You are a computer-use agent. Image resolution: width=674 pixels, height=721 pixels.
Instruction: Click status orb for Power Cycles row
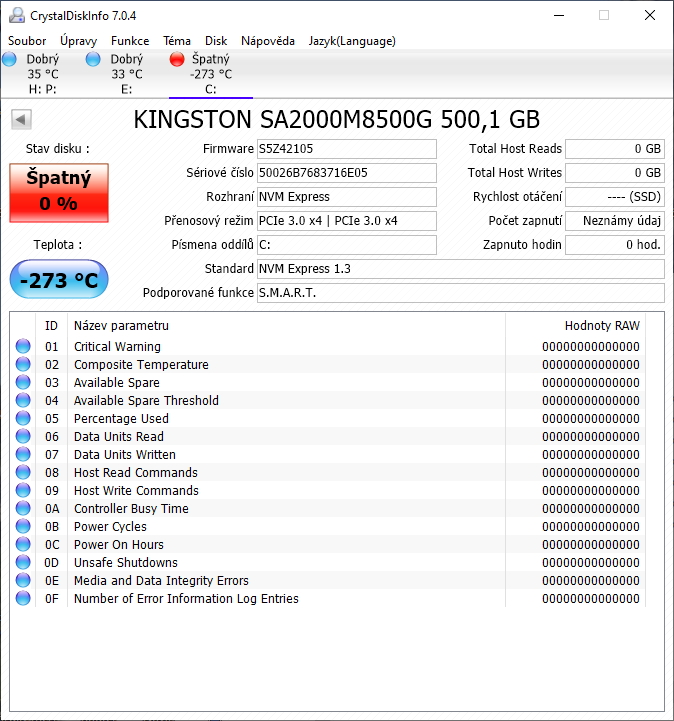point(23,526)
